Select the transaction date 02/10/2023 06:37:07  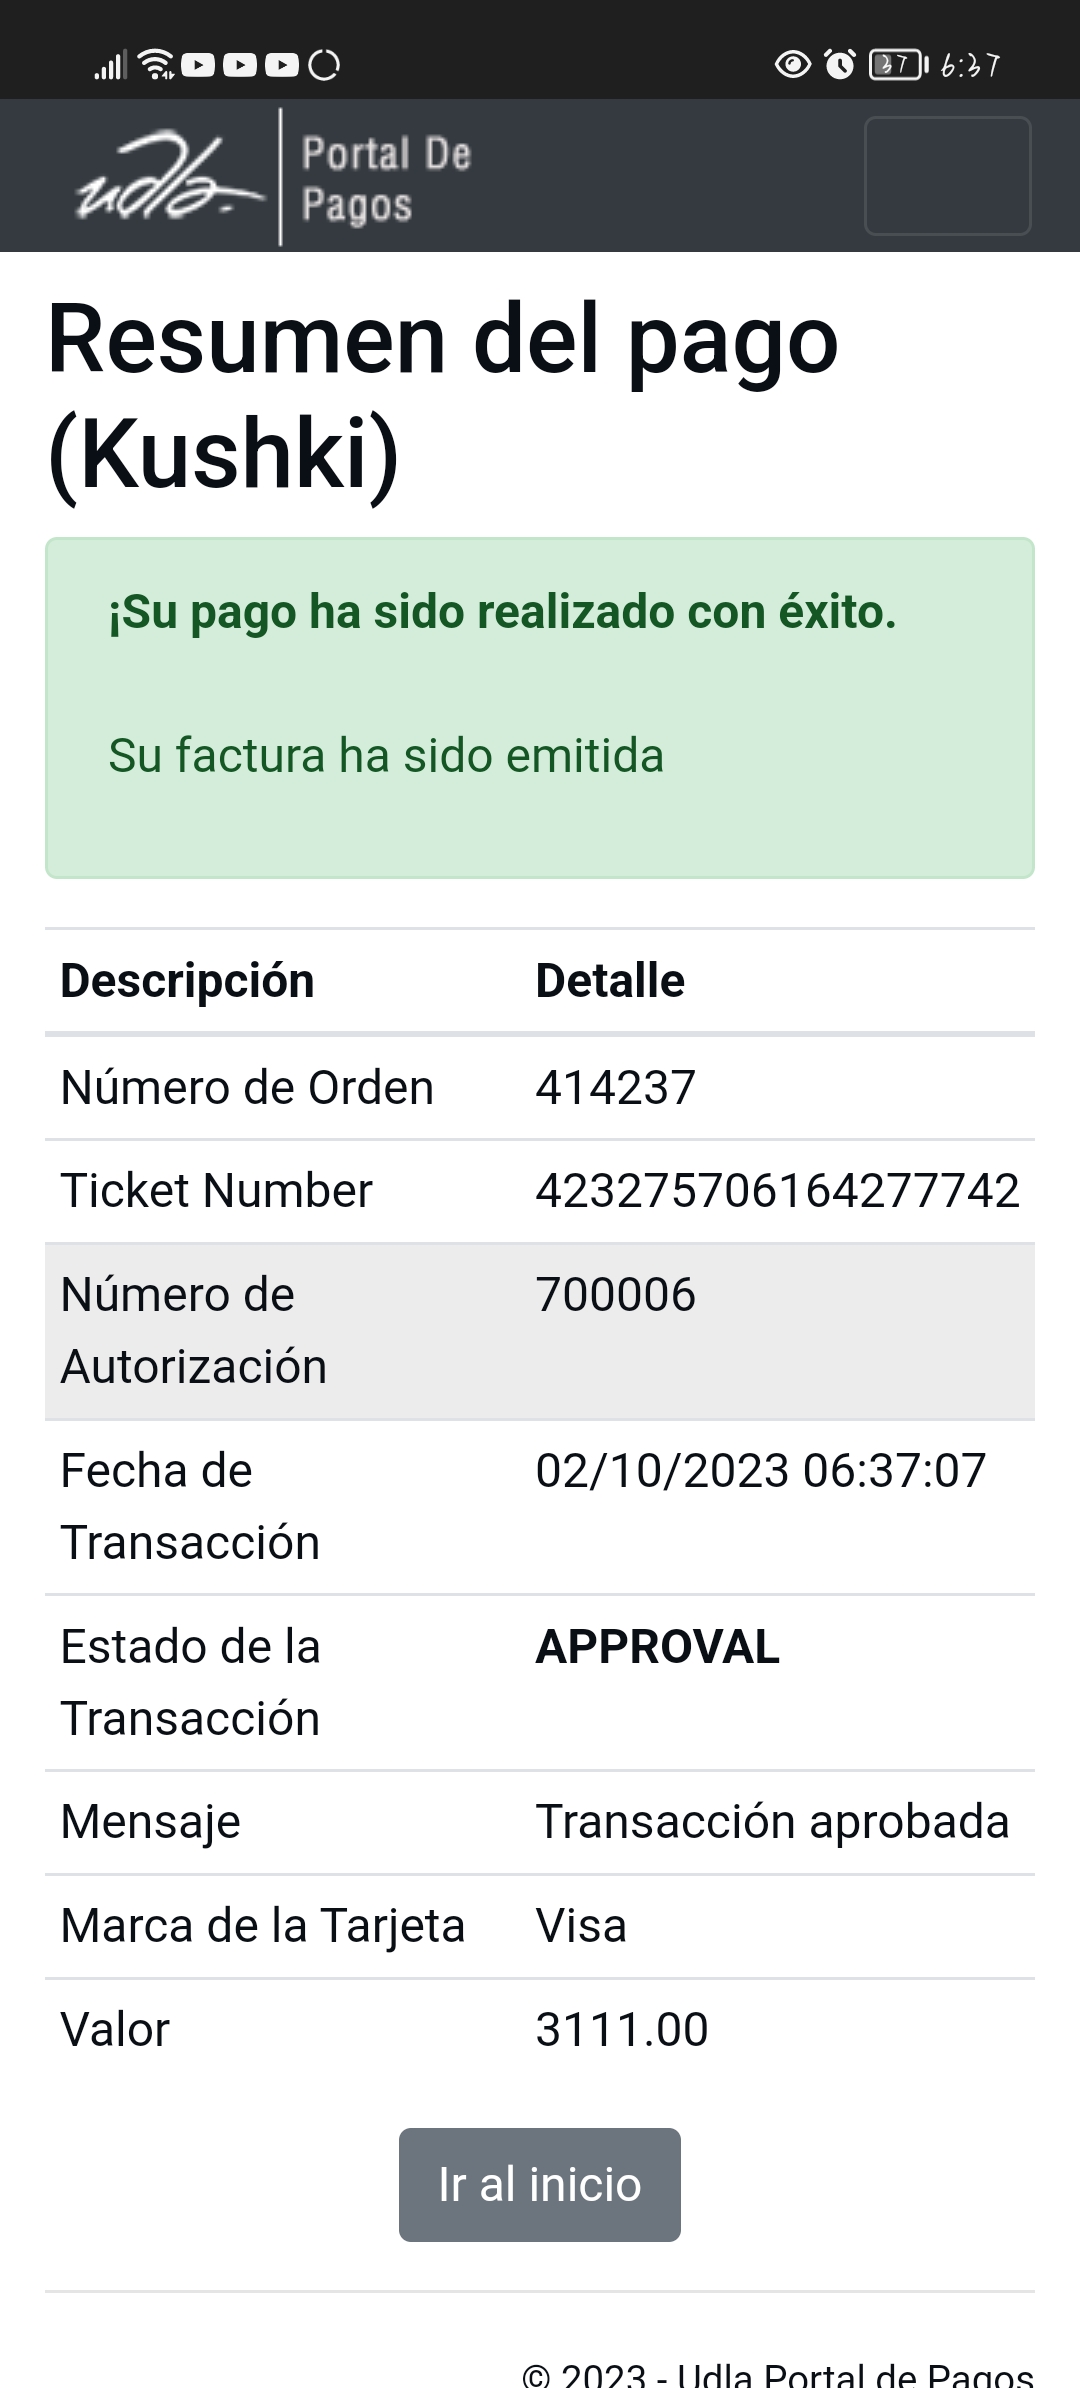pyautogui.click(x=760, y=1471)
